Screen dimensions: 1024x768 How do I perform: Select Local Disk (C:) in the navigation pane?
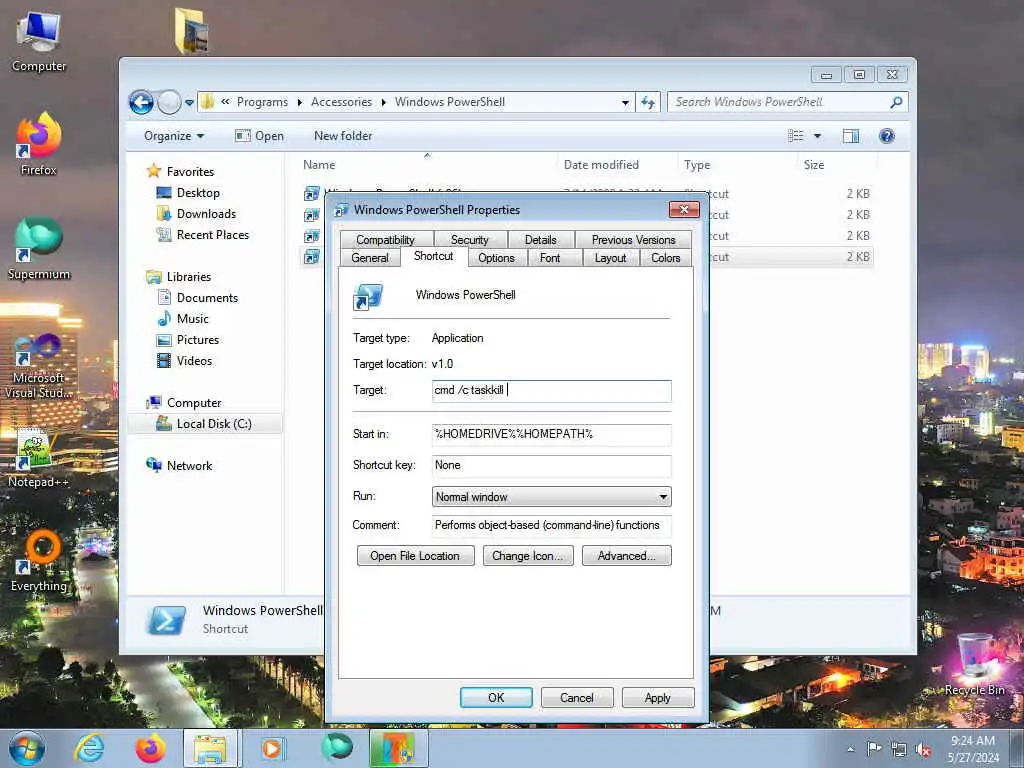(x=205, y=424)
